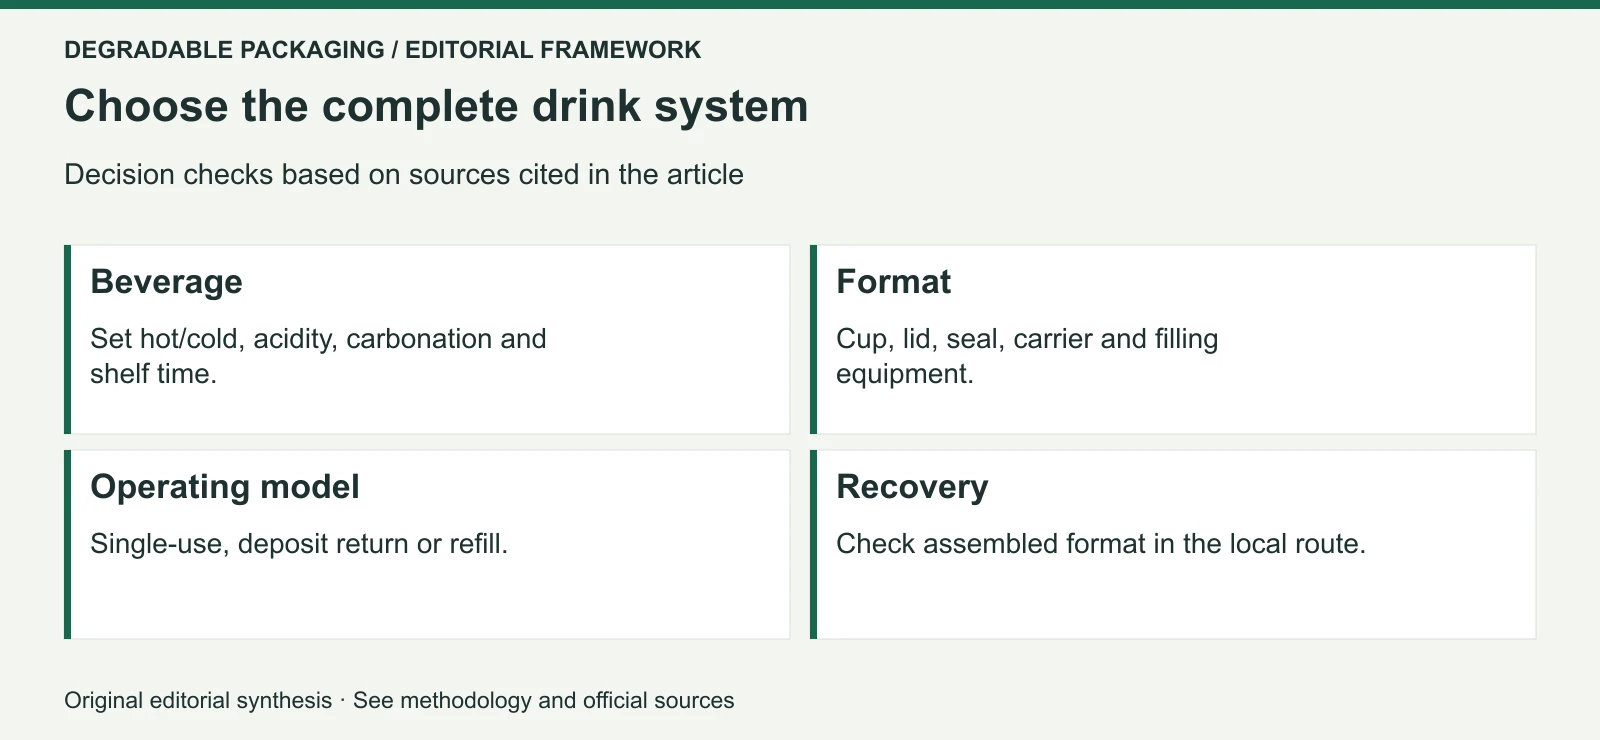Click 'Cup, lid, seal, carrier' description text
This screenshot has width=1600, height=740.
[1027, 356]
